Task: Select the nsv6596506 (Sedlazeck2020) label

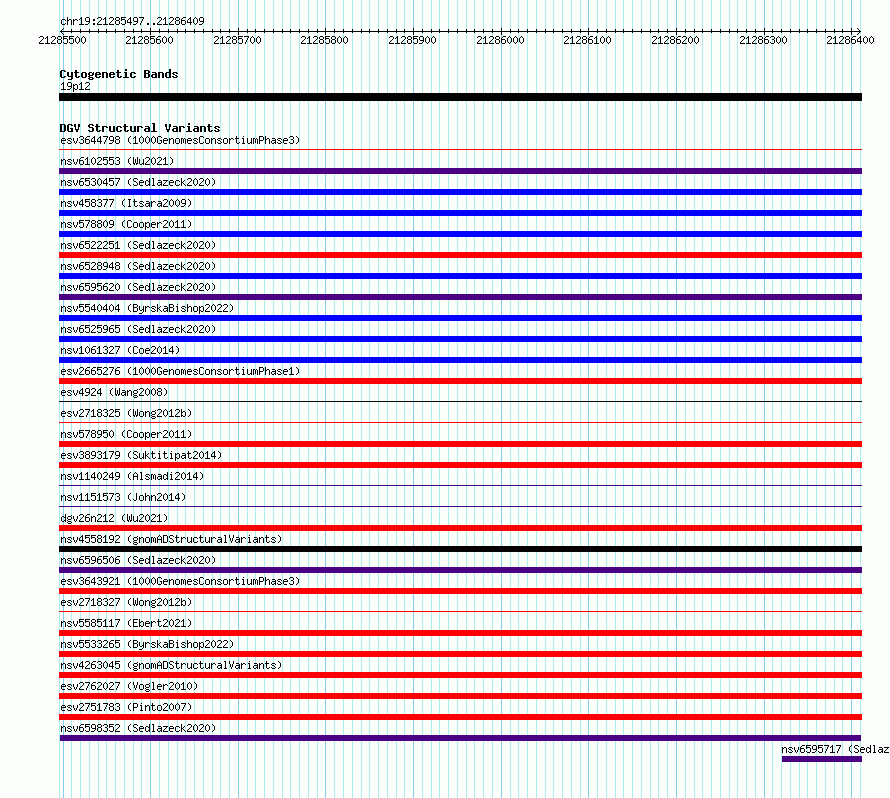Action: point(138,560)
